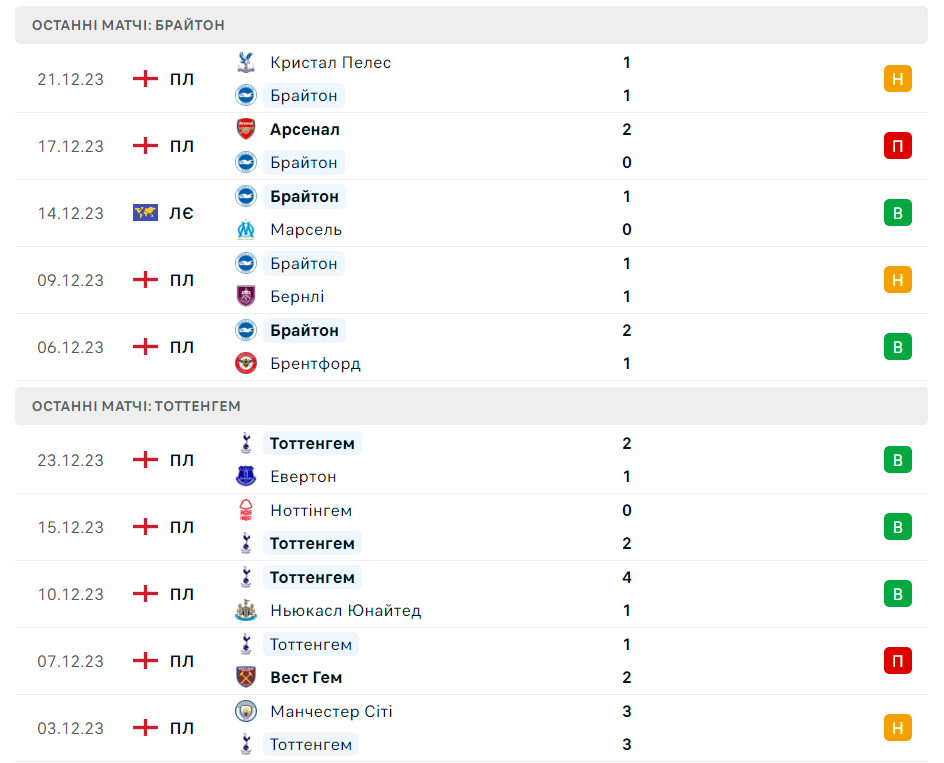The image size is (944, 763).
Task: Open the red loss badge for Arsenal match
Action: click(897, 146)
